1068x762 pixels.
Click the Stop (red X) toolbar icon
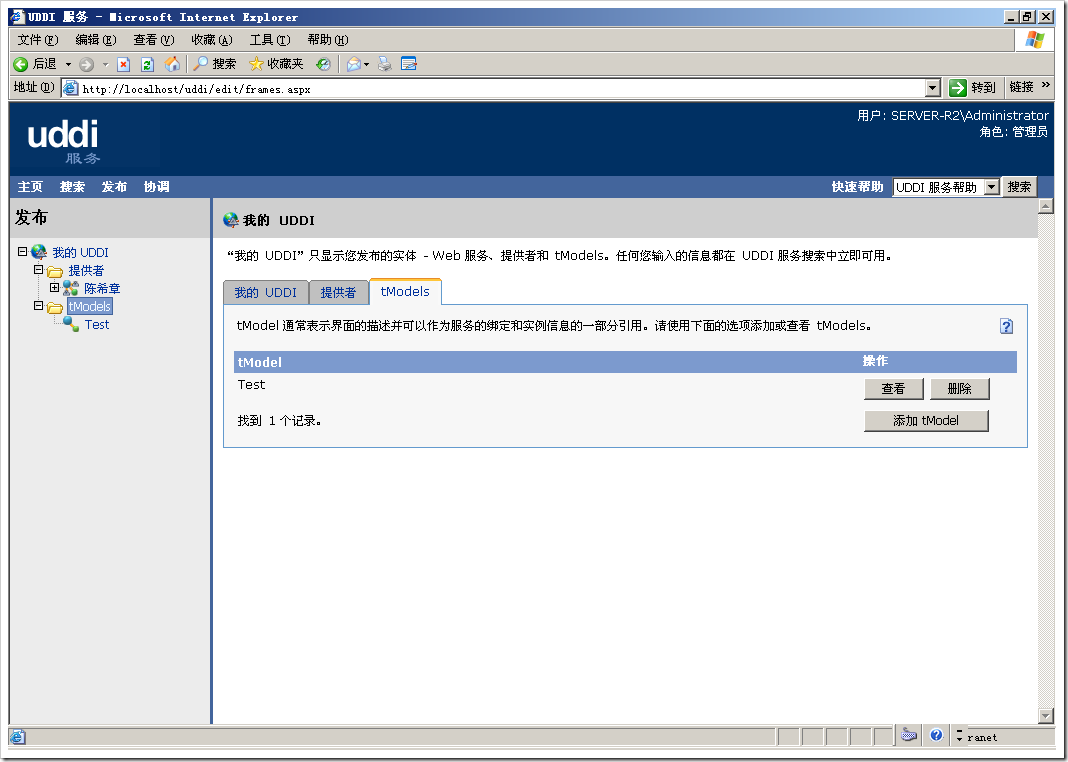point(123,64)
